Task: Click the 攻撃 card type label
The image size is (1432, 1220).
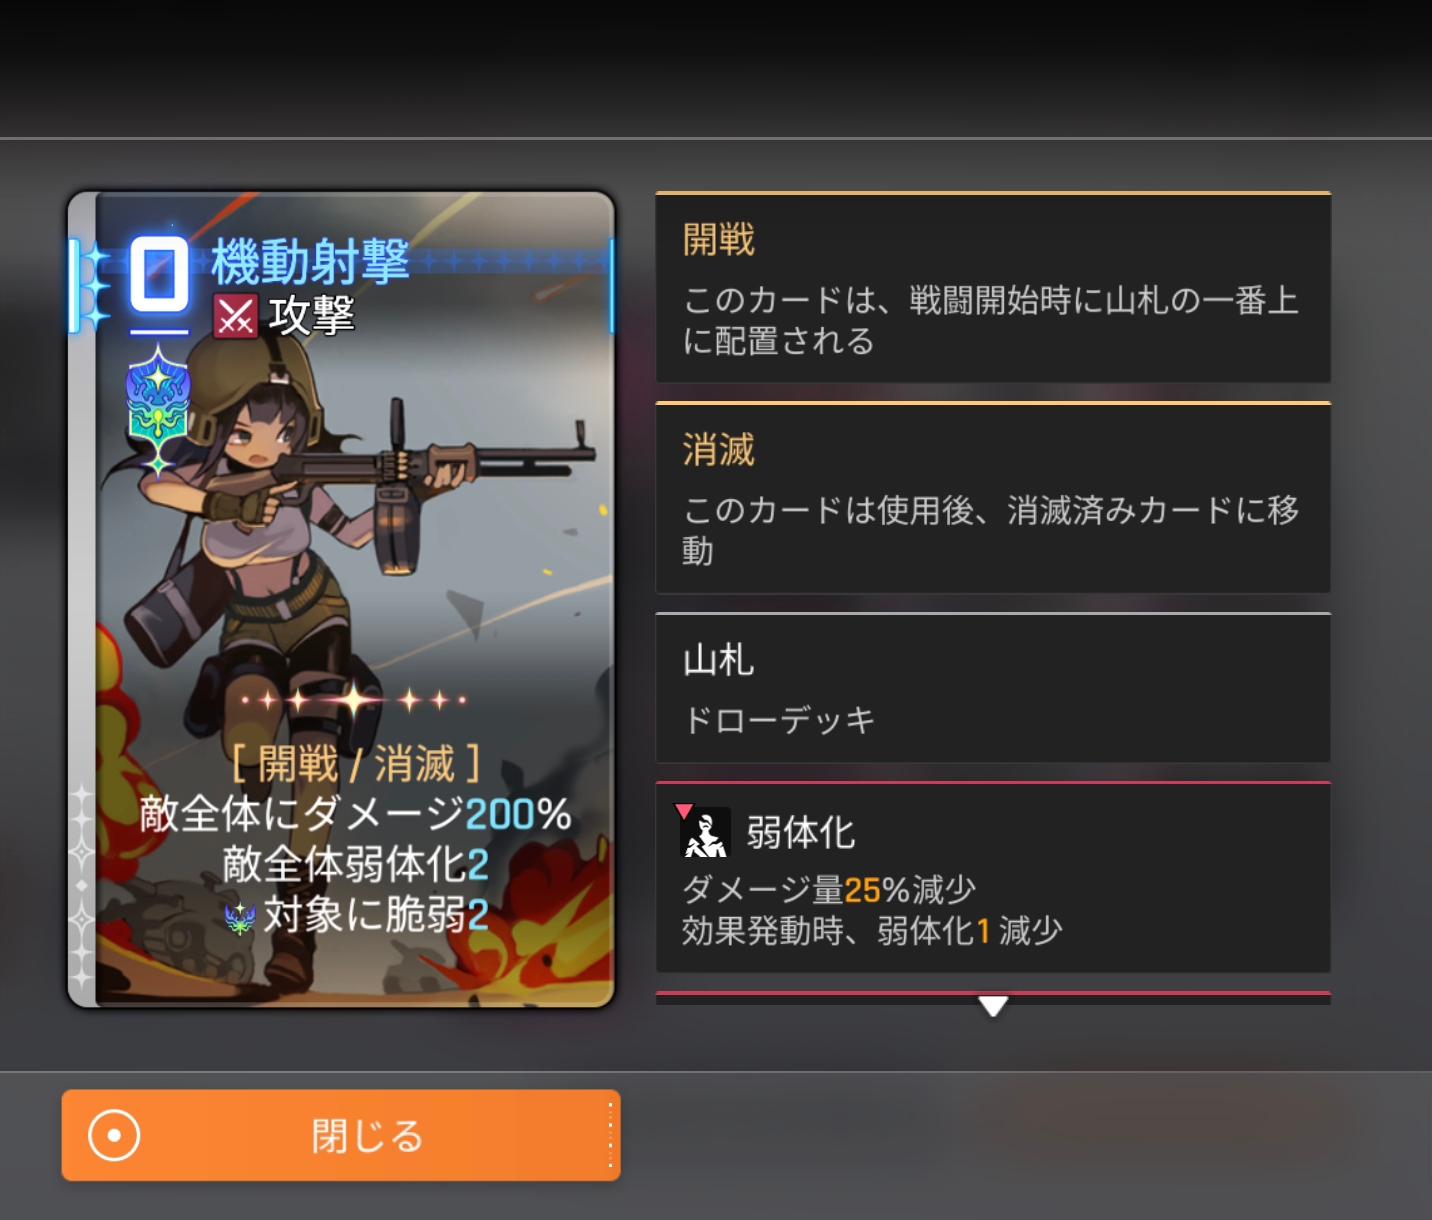Action: point(311,316)
